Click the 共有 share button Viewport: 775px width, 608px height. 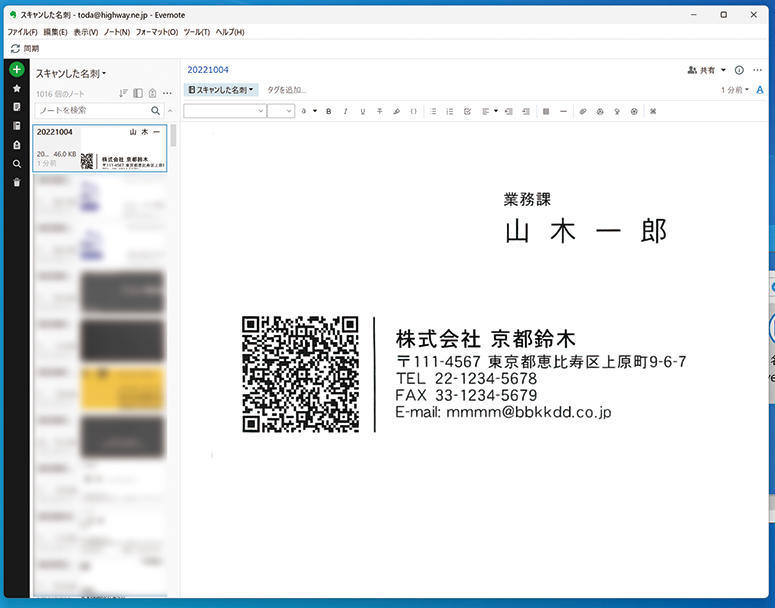pyautogui.click(x=701, y=70)
